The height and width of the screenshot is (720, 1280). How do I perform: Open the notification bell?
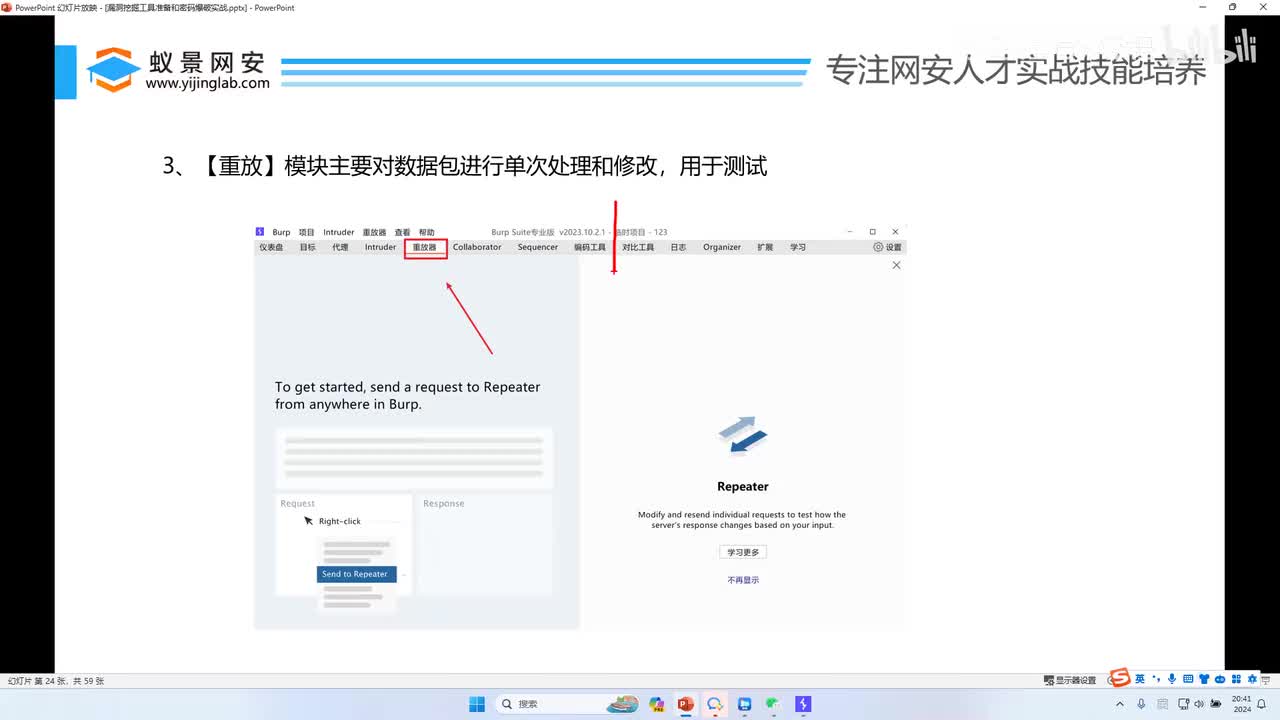1263,704
